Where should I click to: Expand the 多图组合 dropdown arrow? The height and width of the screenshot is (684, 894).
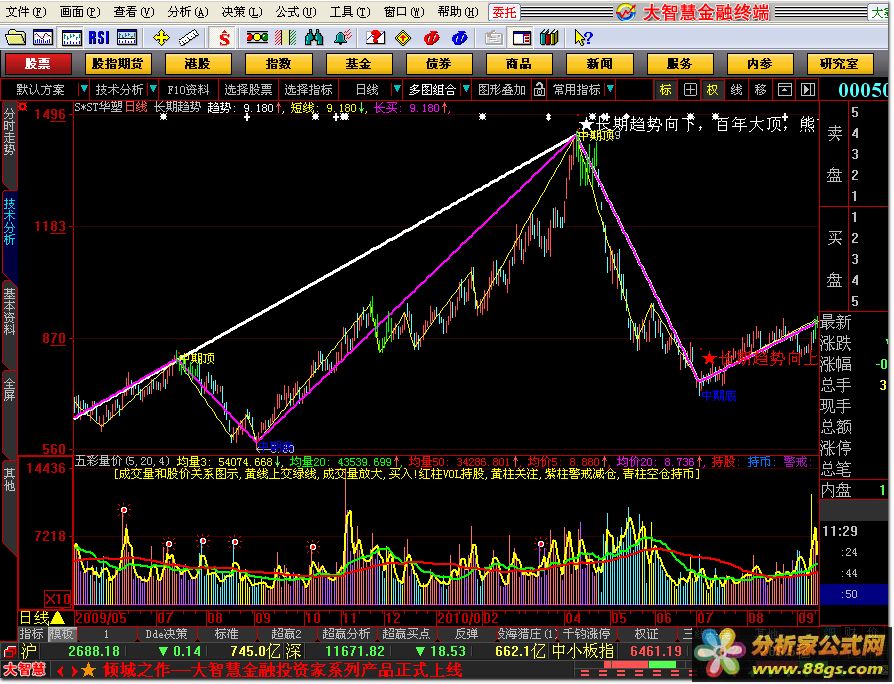pyautogui.click(x=466, y=89)
